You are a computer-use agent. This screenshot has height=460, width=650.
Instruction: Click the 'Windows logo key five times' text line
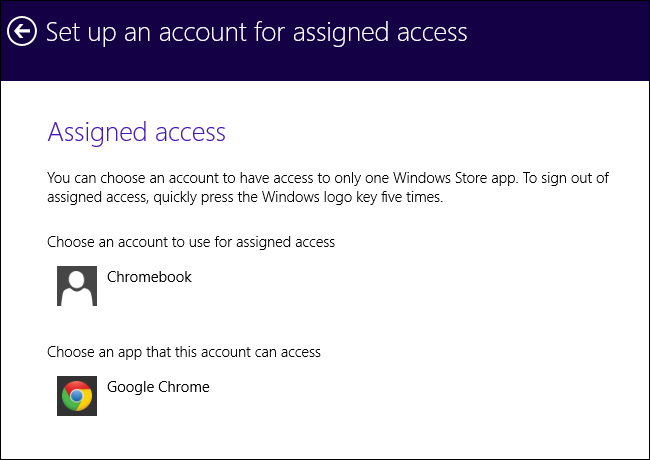[x=244, y=197]
